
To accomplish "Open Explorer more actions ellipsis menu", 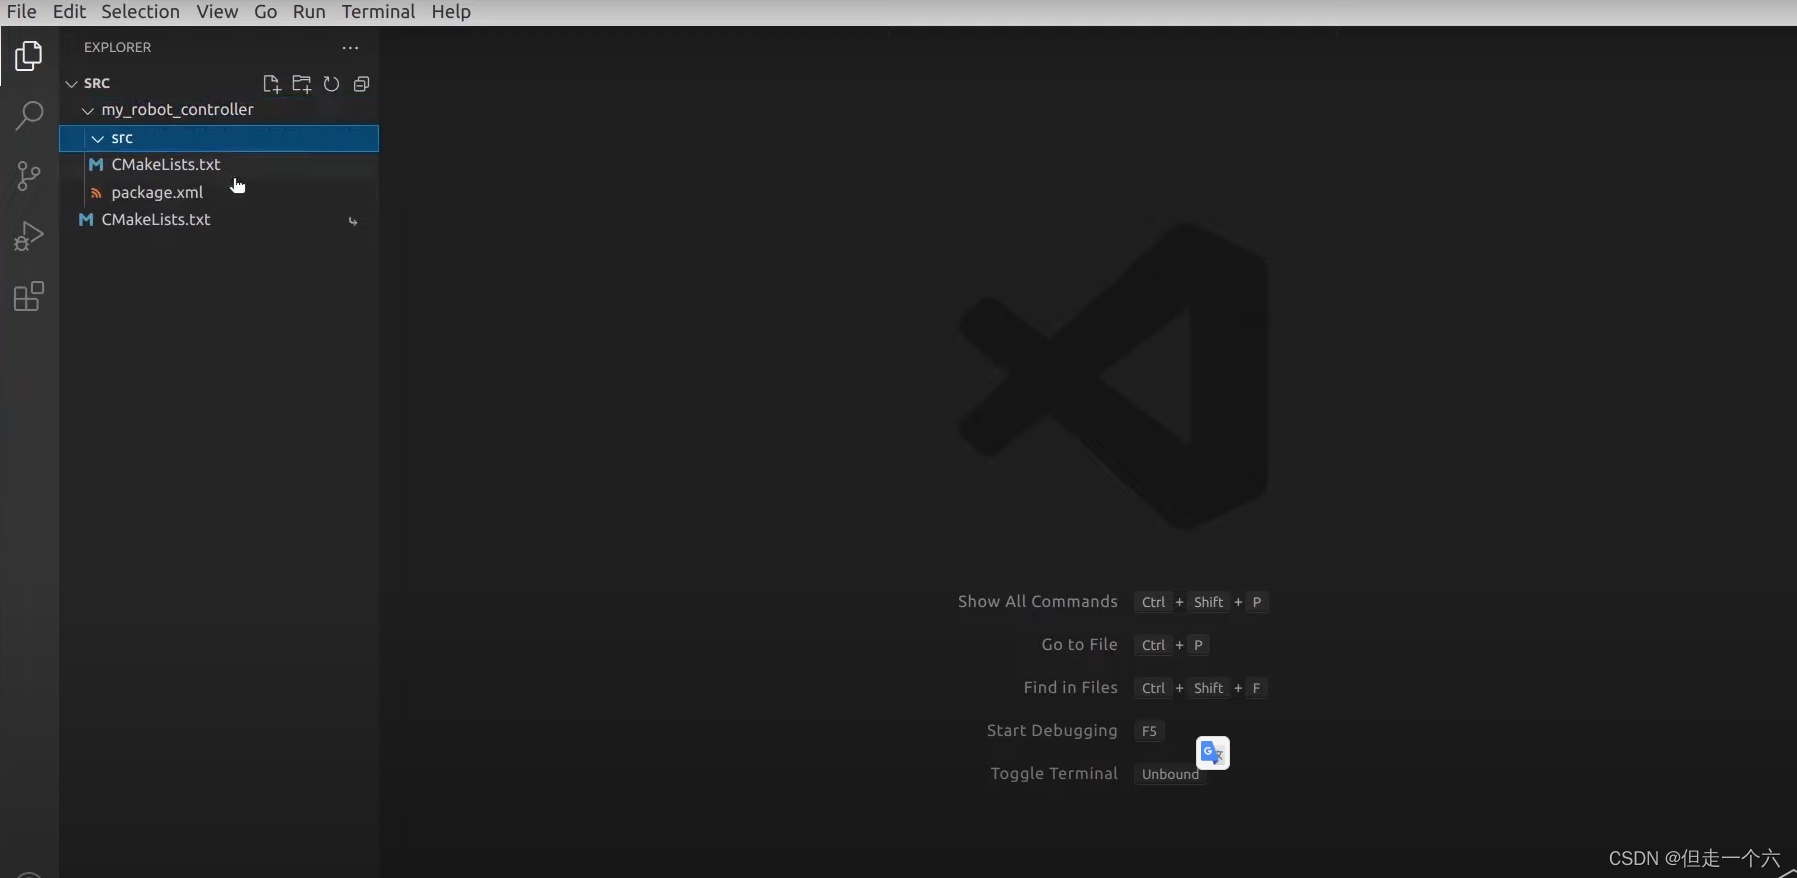I will [x=350, y=48].
